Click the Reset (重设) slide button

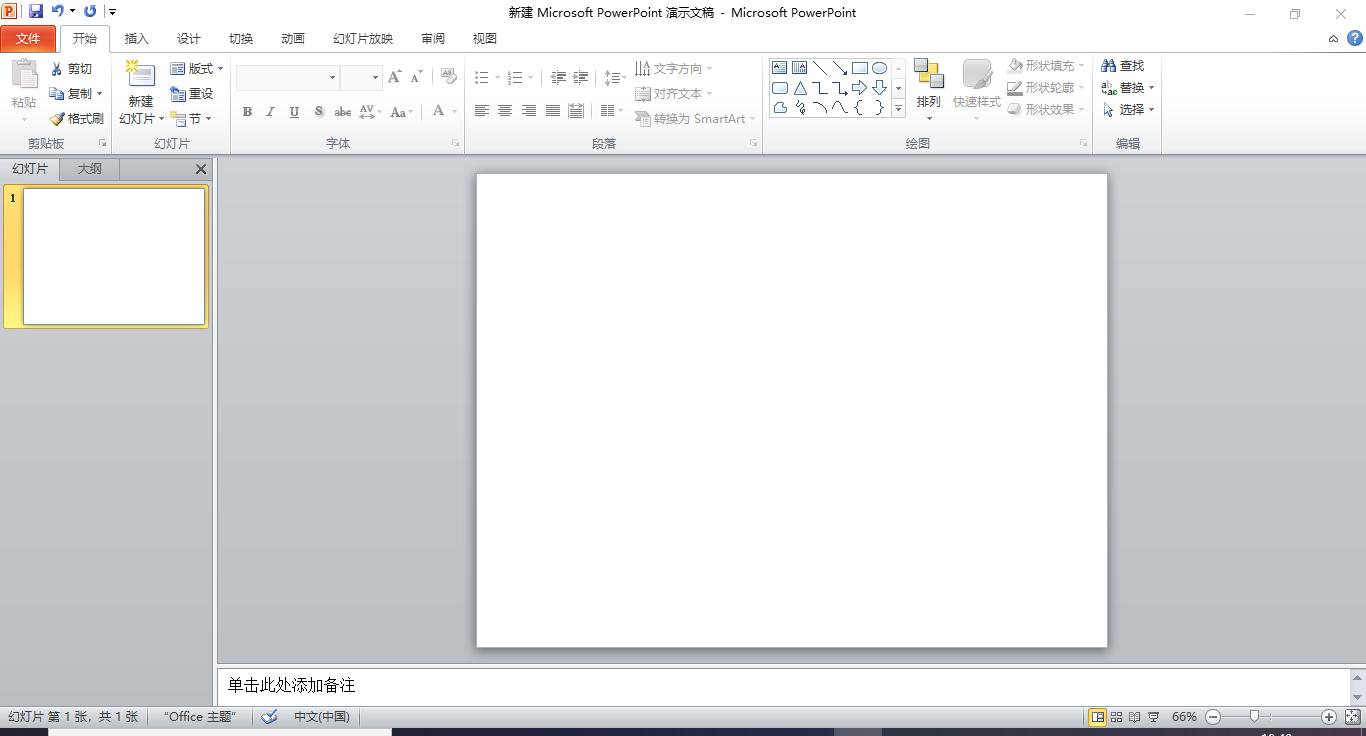pyautogui.click(x=192, y=94)
